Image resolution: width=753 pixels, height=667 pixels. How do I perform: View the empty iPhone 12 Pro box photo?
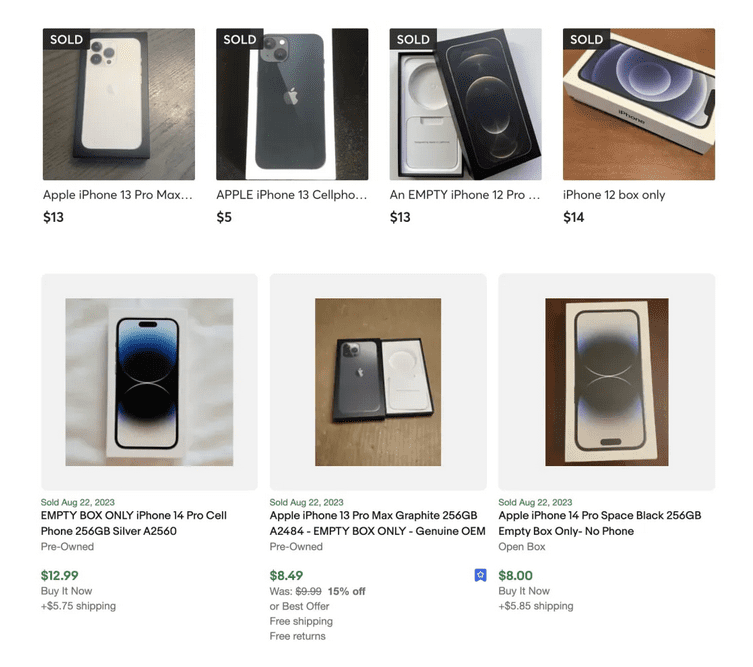click(465, 104)
